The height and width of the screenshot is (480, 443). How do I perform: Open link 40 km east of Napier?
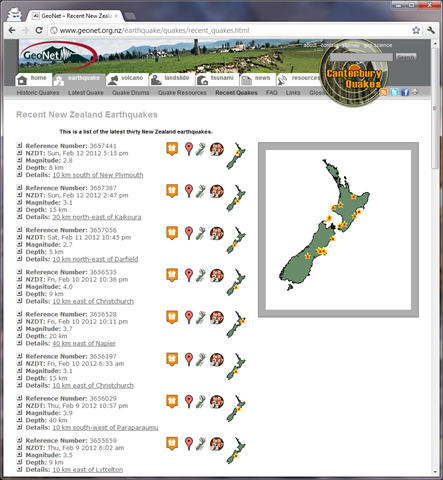(84, 343)
